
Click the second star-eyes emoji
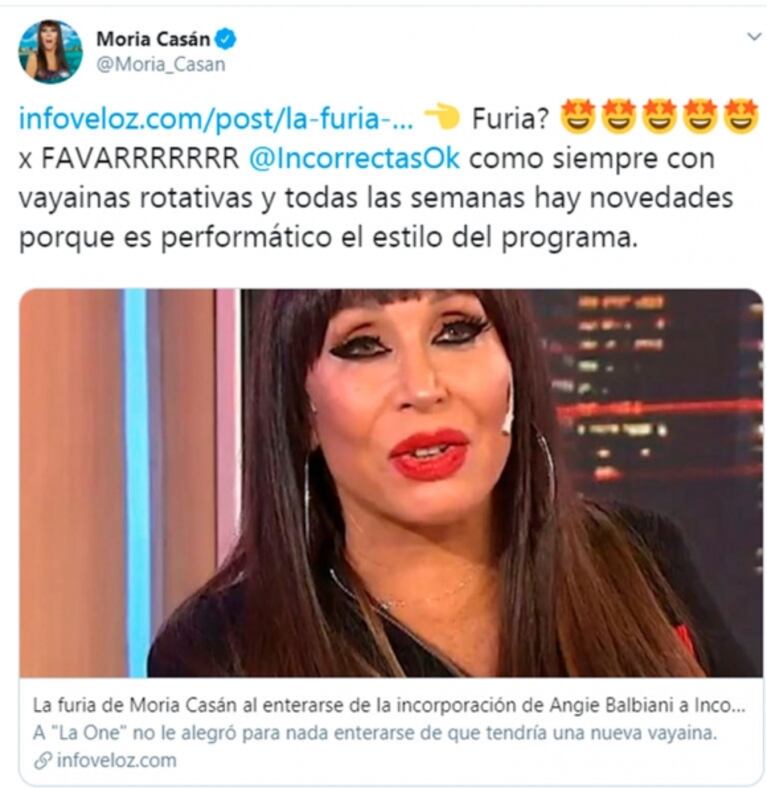(x=619, y=117)
